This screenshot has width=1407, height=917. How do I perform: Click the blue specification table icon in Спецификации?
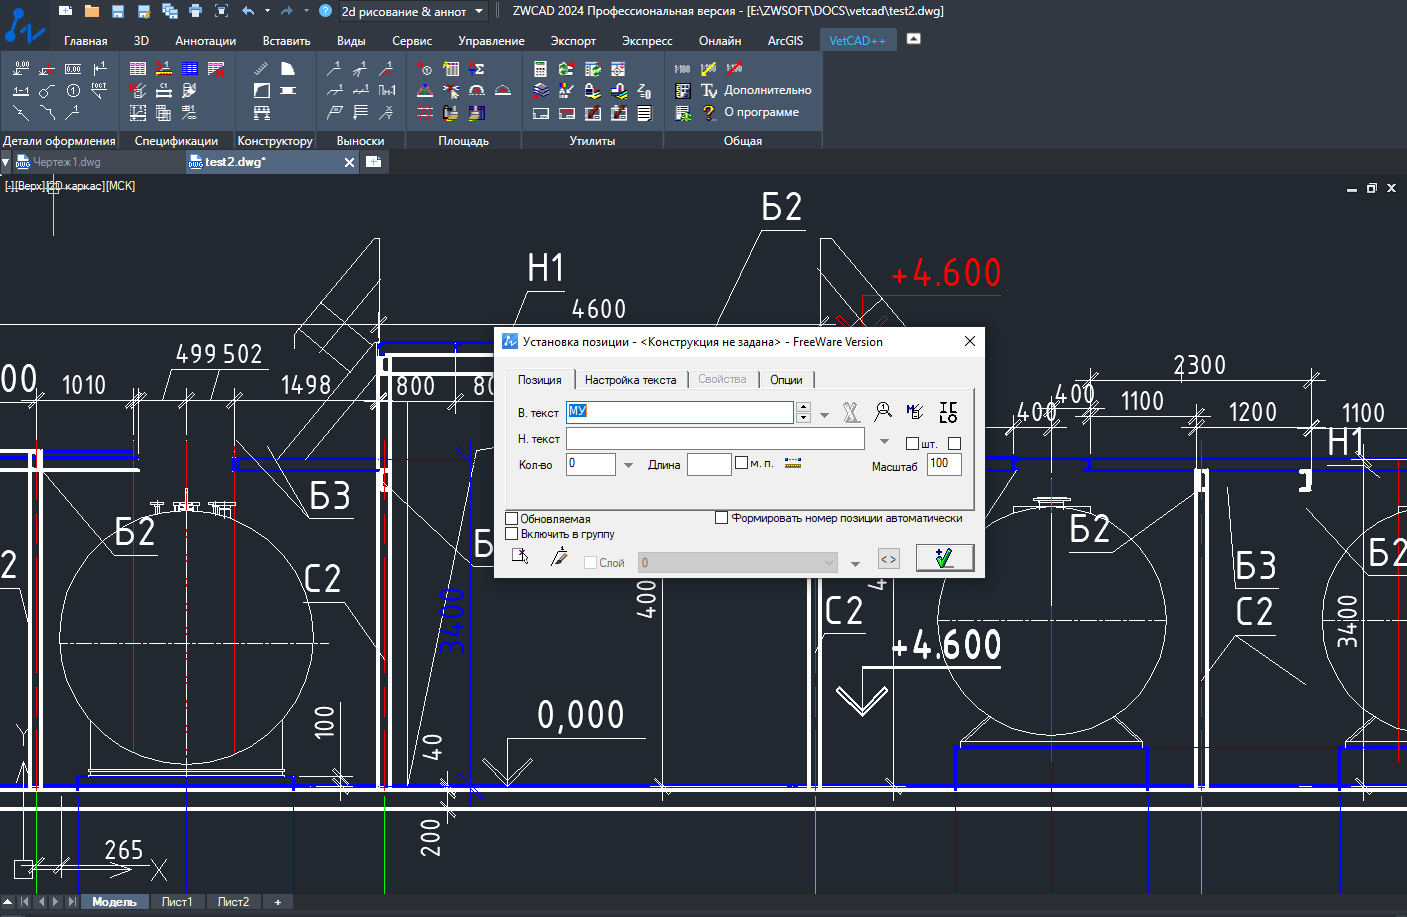click(190, 69)
